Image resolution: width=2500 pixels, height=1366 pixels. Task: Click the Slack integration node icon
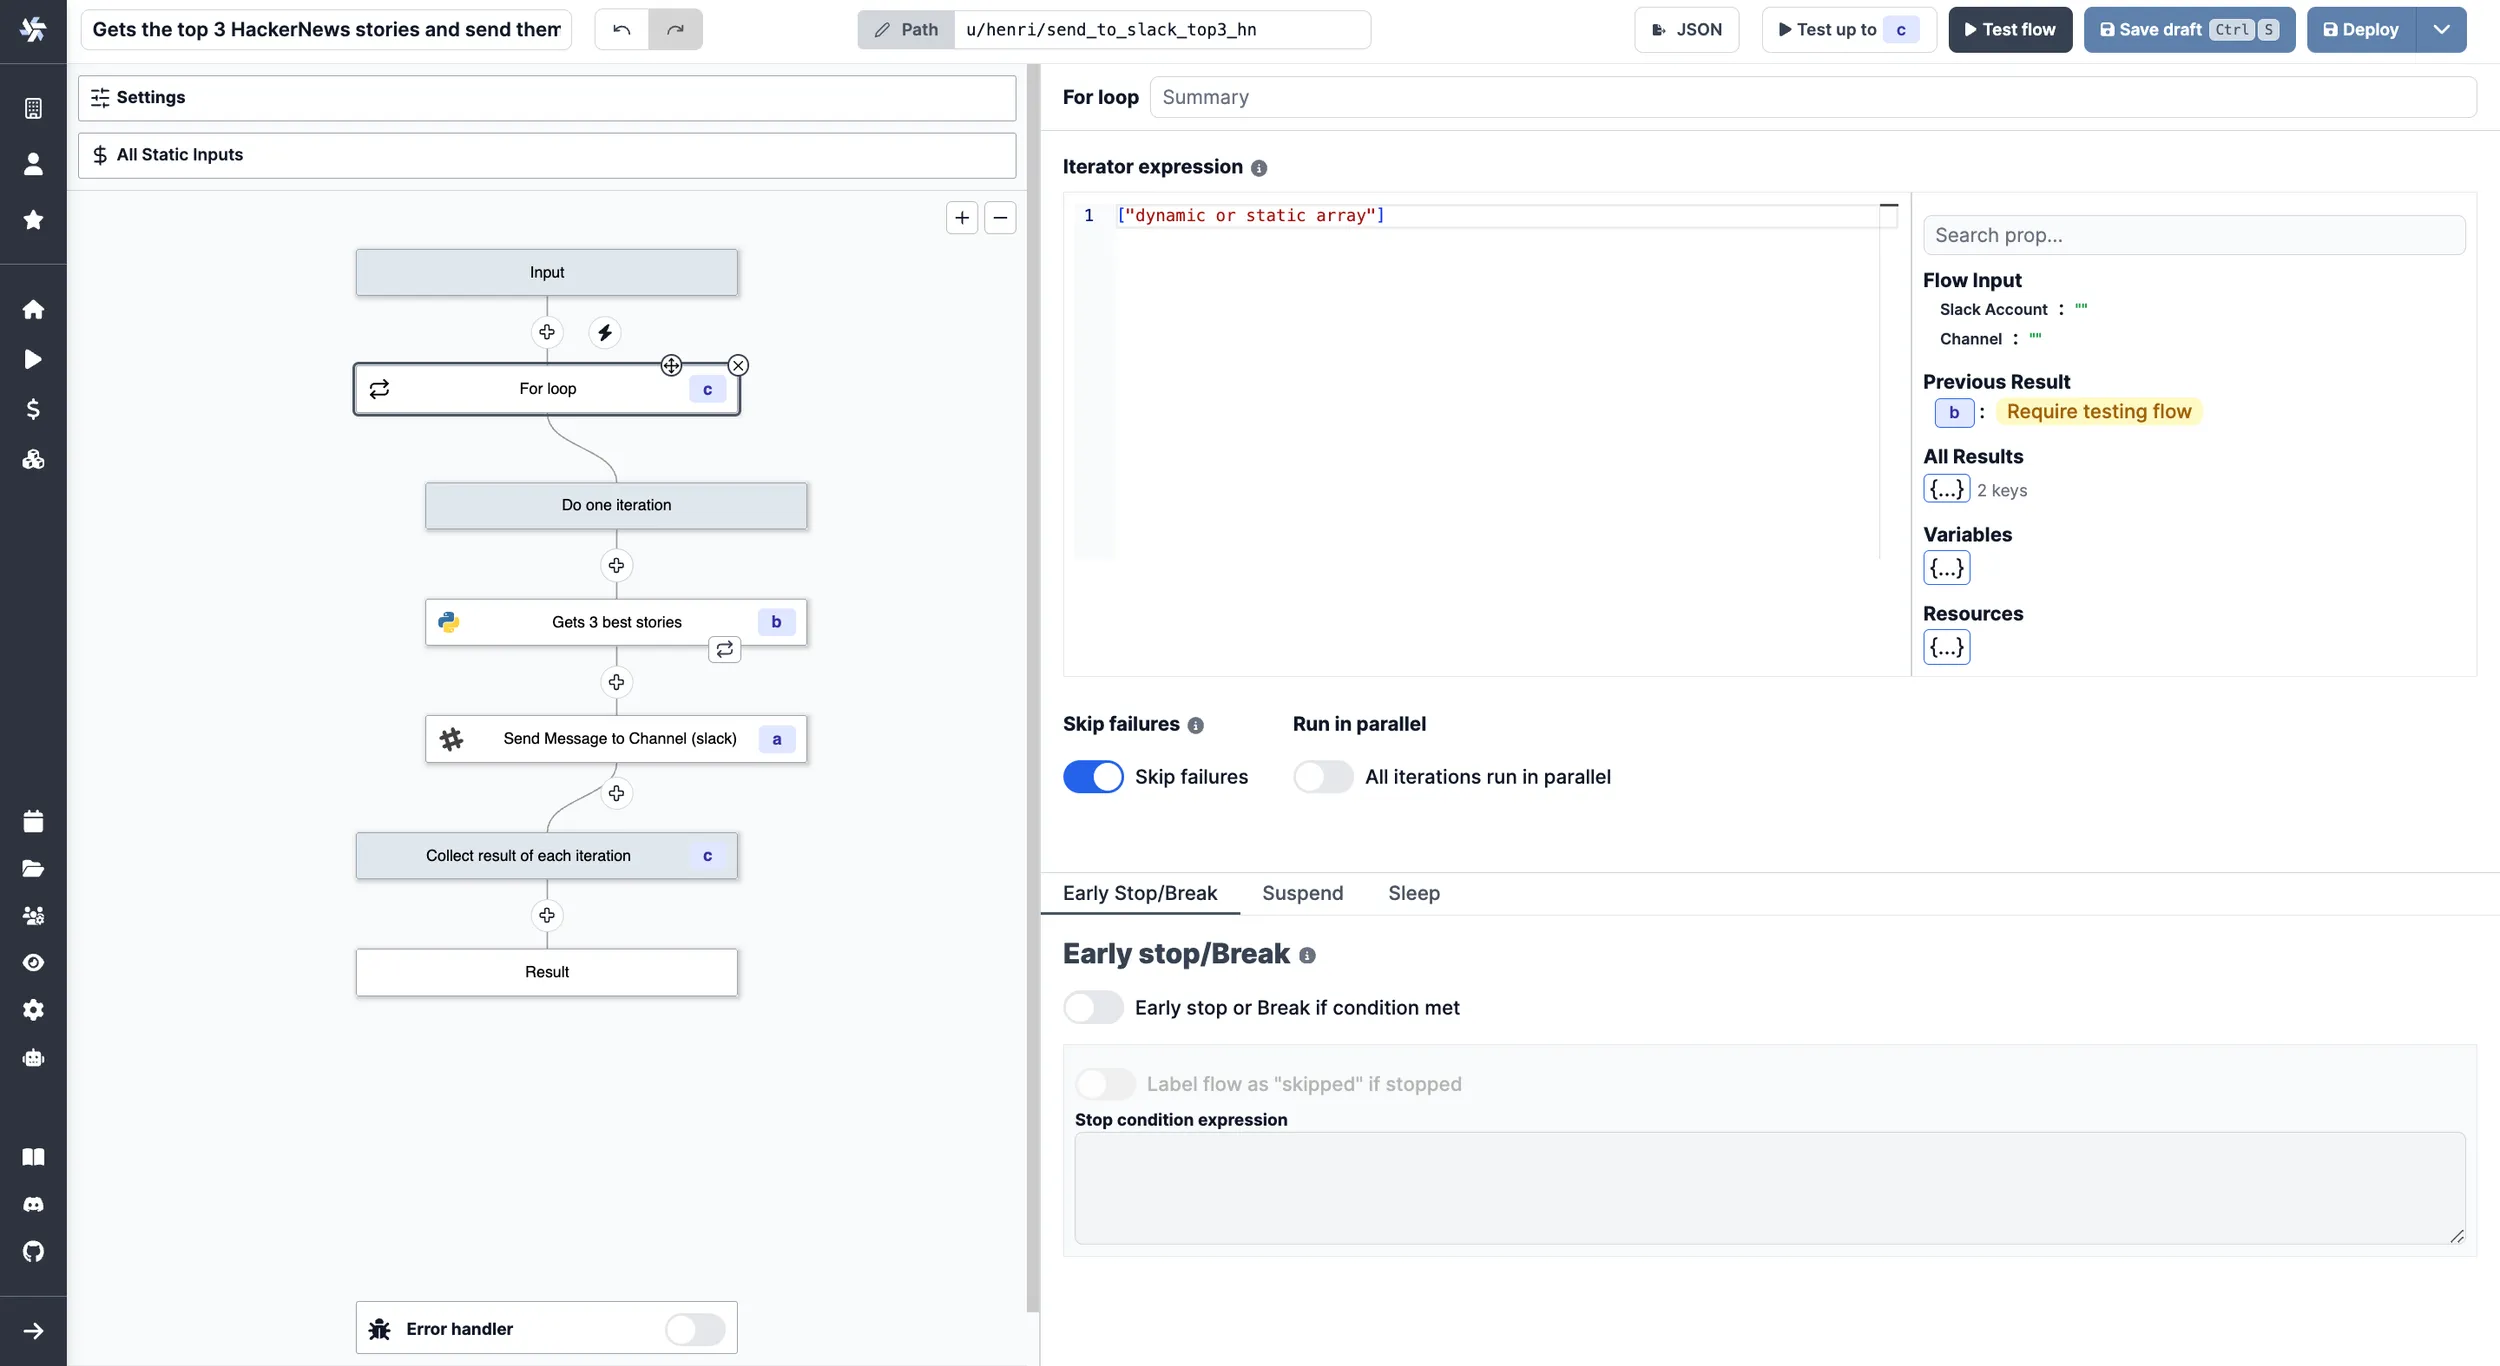click(x=451, y=737)
